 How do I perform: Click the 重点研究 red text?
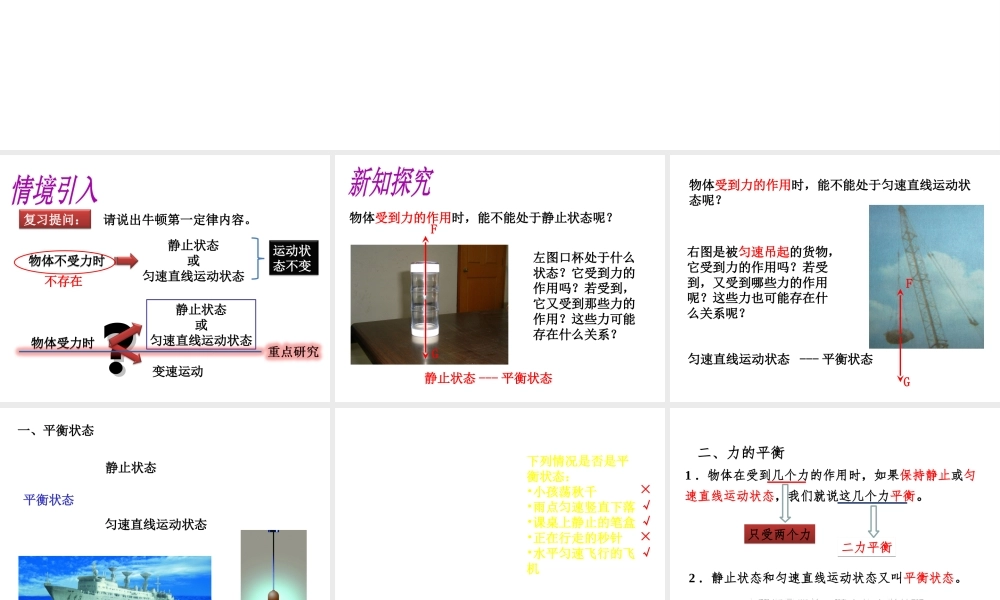pyautogui.click(x=293, y=351)
